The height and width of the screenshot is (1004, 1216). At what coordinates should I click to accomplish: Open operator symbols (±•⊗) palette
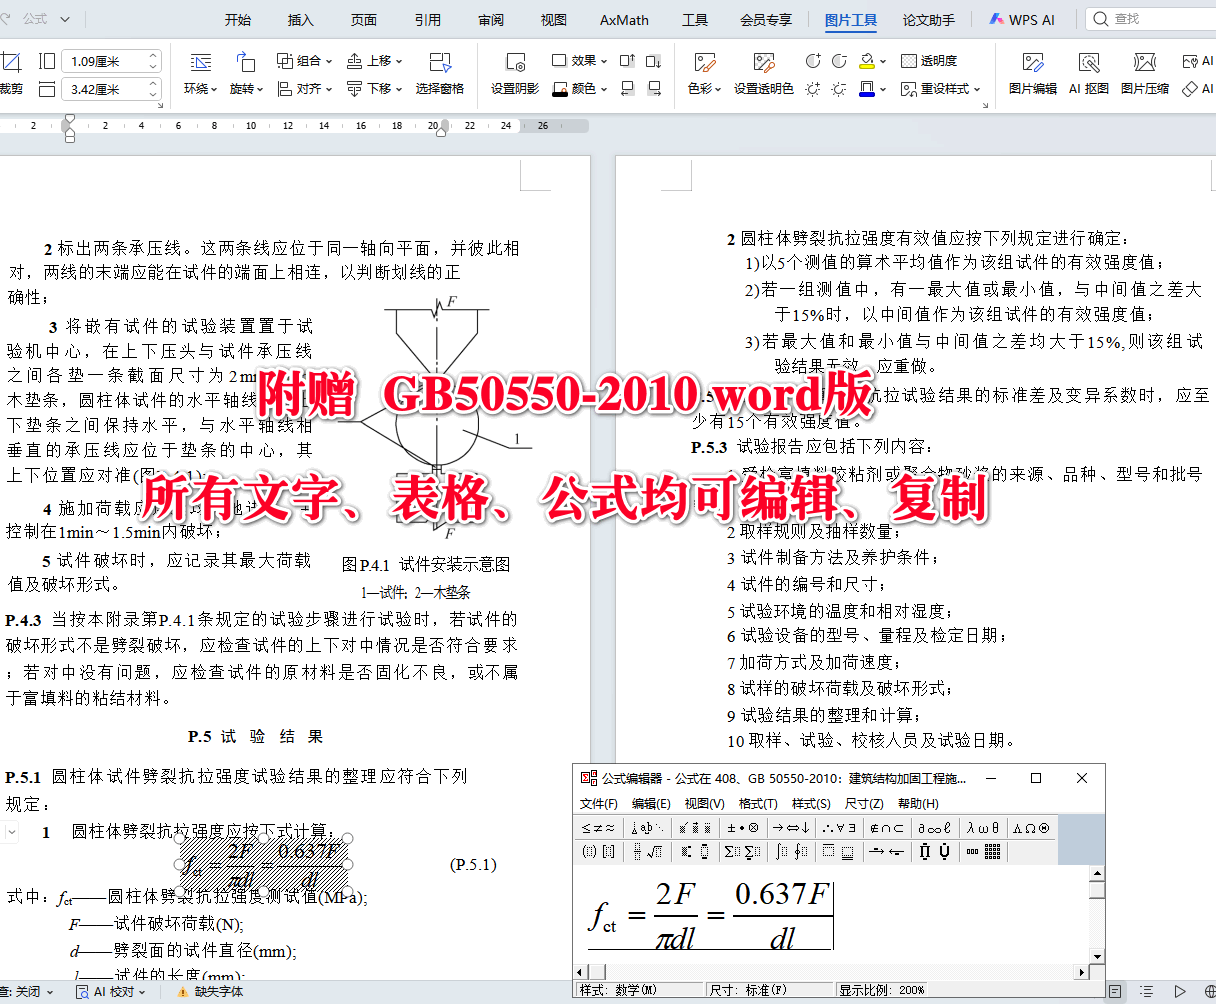pyautogui.click(x=743, y=827)
